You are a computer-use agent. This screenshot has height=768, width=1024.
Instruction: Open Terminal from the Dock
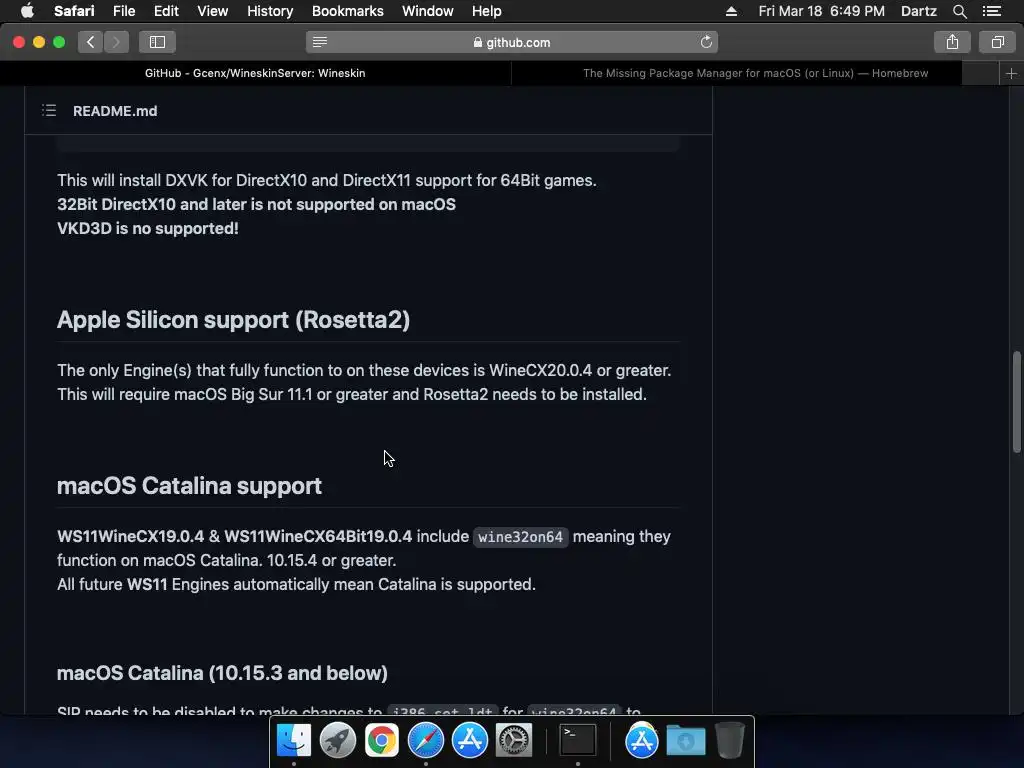[578, 740]
